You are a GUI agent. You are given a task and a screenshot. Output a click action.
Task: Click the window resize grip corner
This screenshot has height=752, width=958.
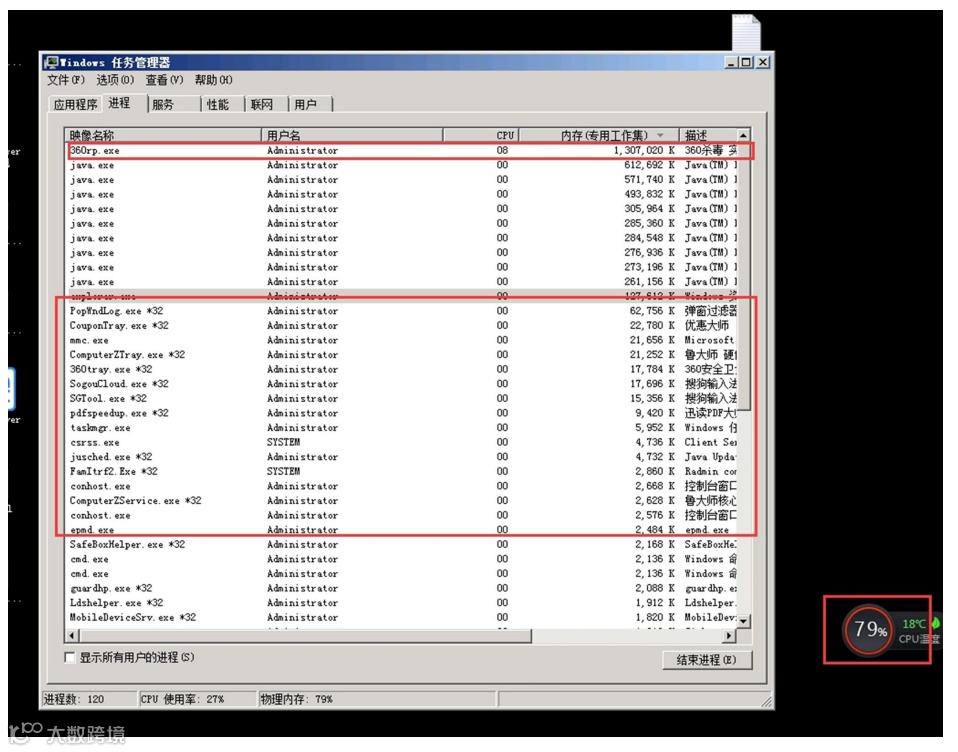click(x=767, y=701)
